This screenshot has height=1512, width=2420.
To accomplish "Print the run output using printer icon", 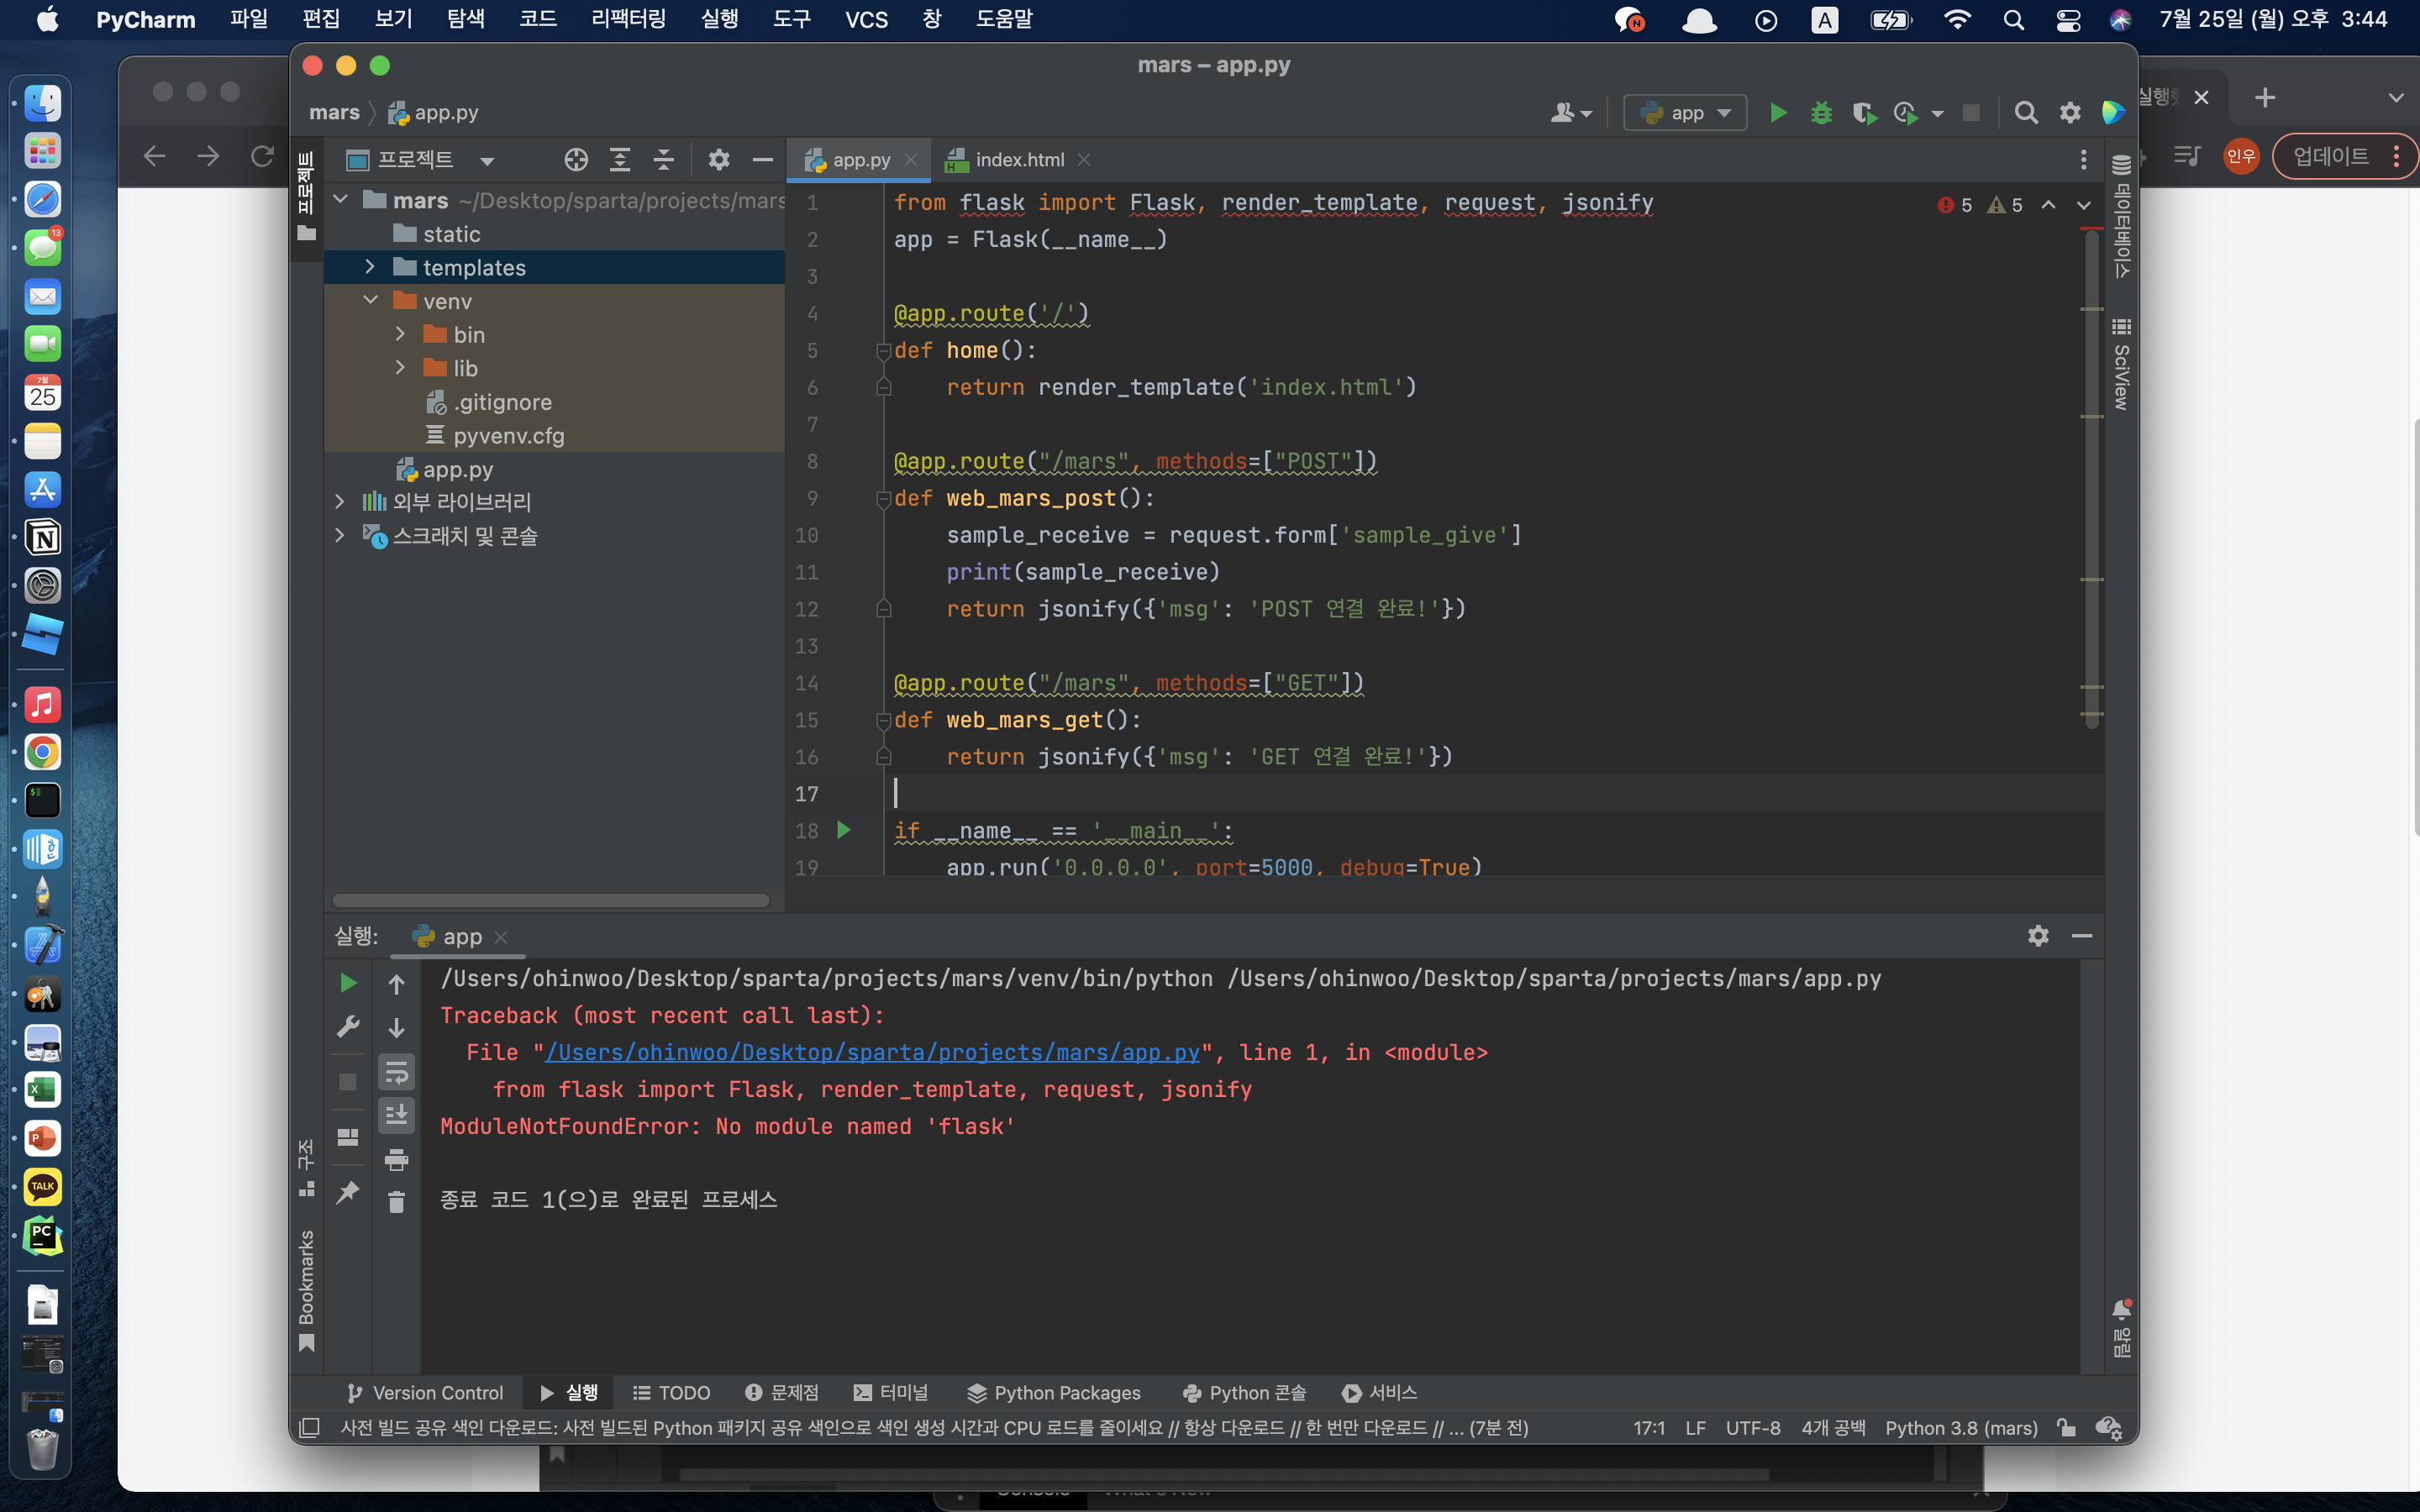I will pos(397,1160).
